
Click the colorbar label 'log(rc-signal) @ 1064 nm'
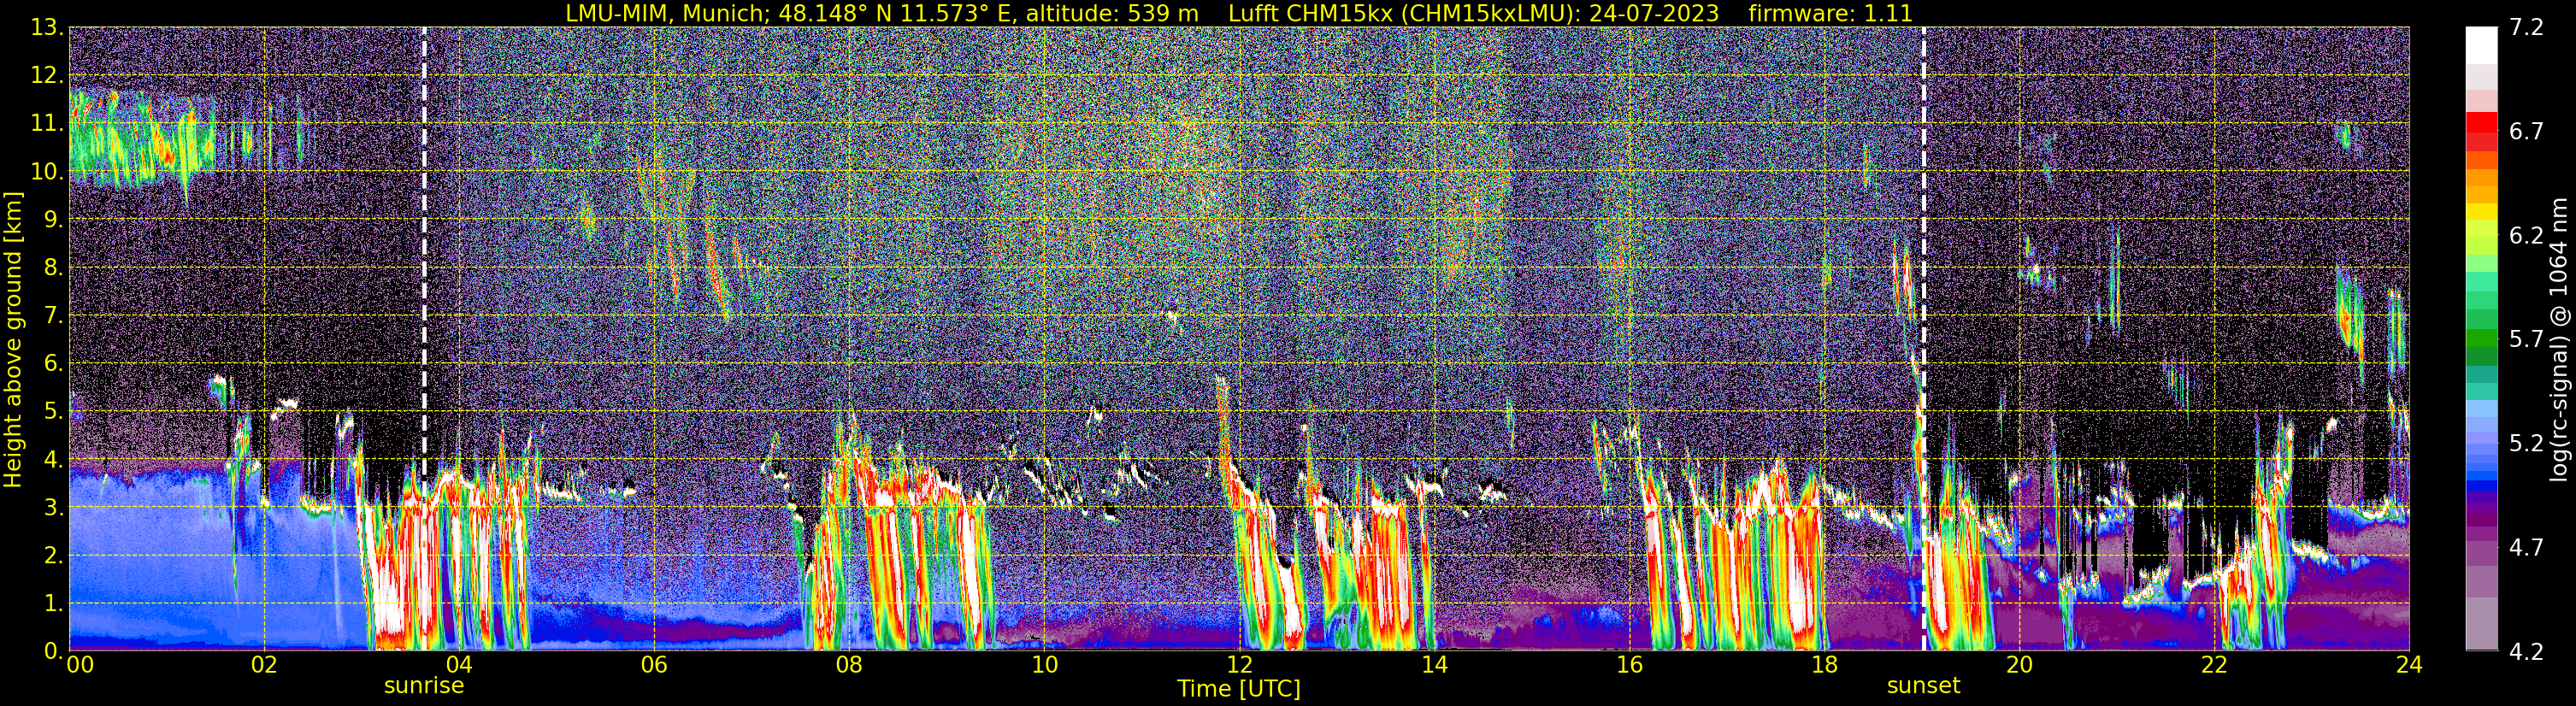(2560, 339)
